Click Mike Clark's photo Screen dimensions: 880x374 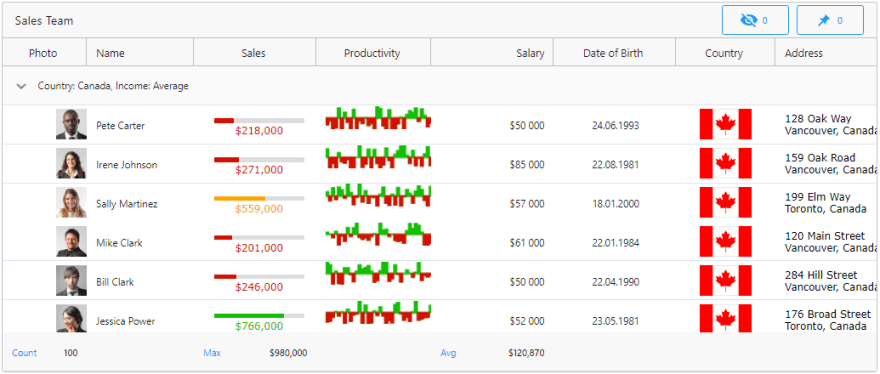click(x=71, y=241)
